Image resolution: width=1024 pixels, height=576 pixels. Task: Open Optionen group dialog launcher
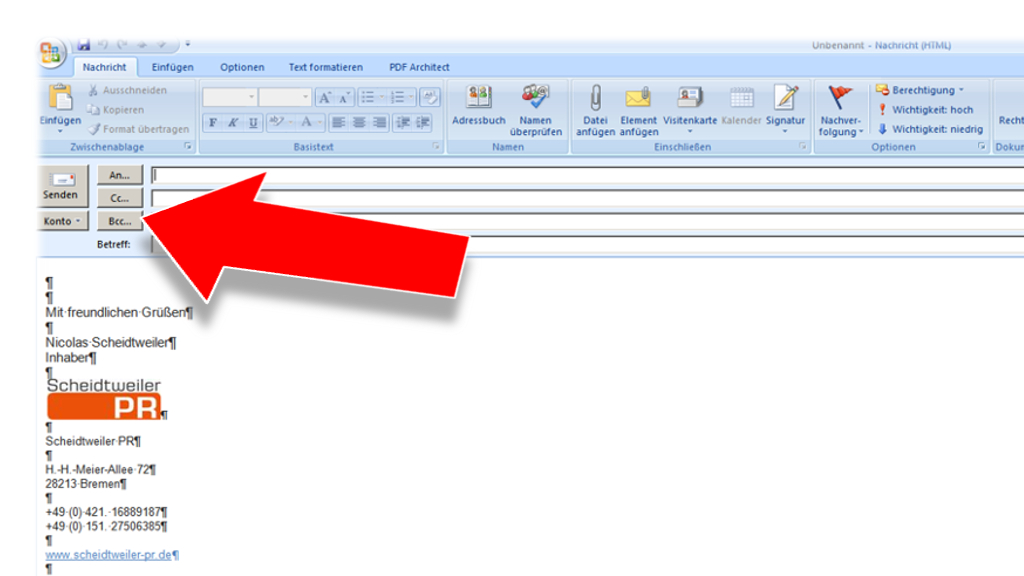pyautogui.click(x=982, y=146)
